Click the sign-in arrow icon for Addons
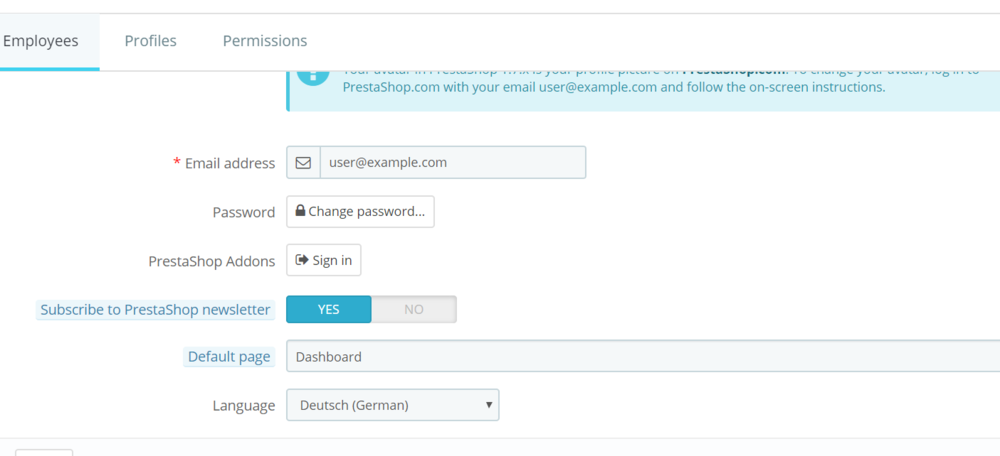 [301, 260]
